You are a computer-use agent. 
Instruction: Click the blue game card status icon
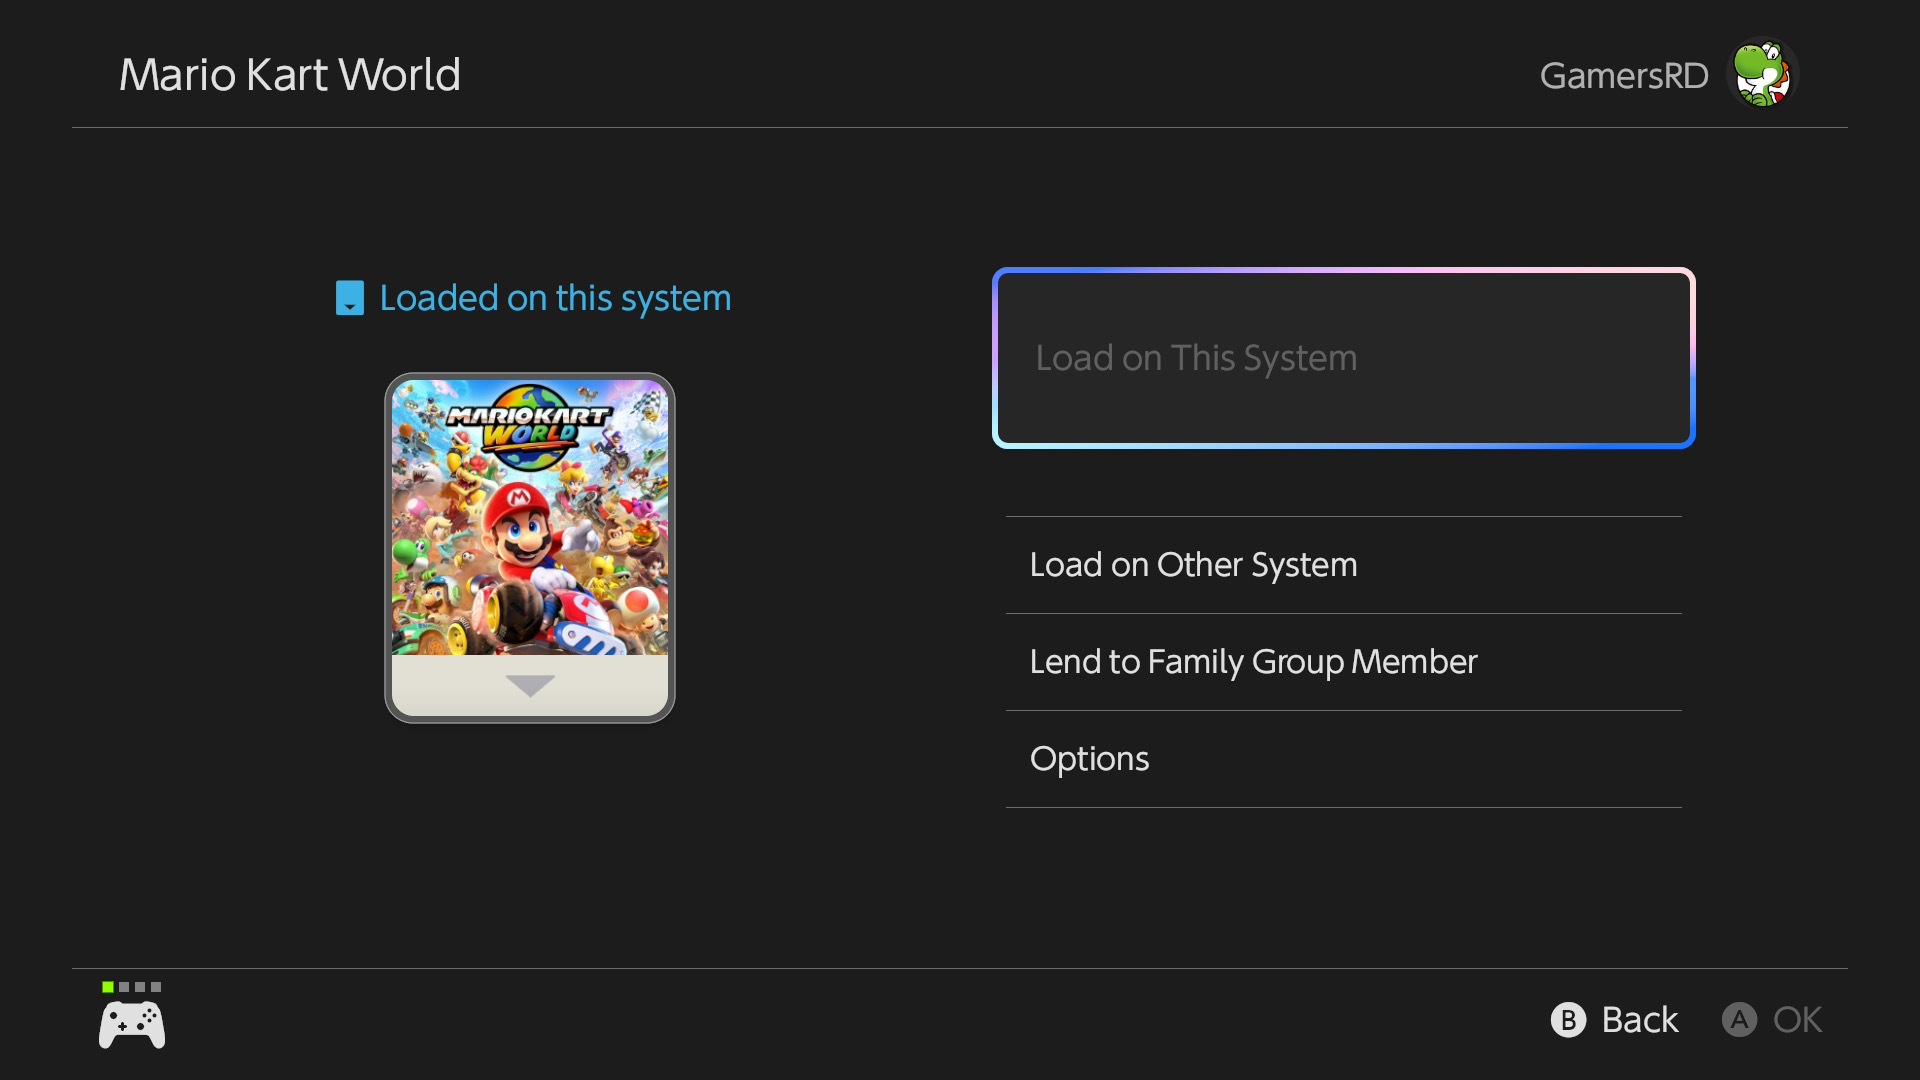[350, 298]
